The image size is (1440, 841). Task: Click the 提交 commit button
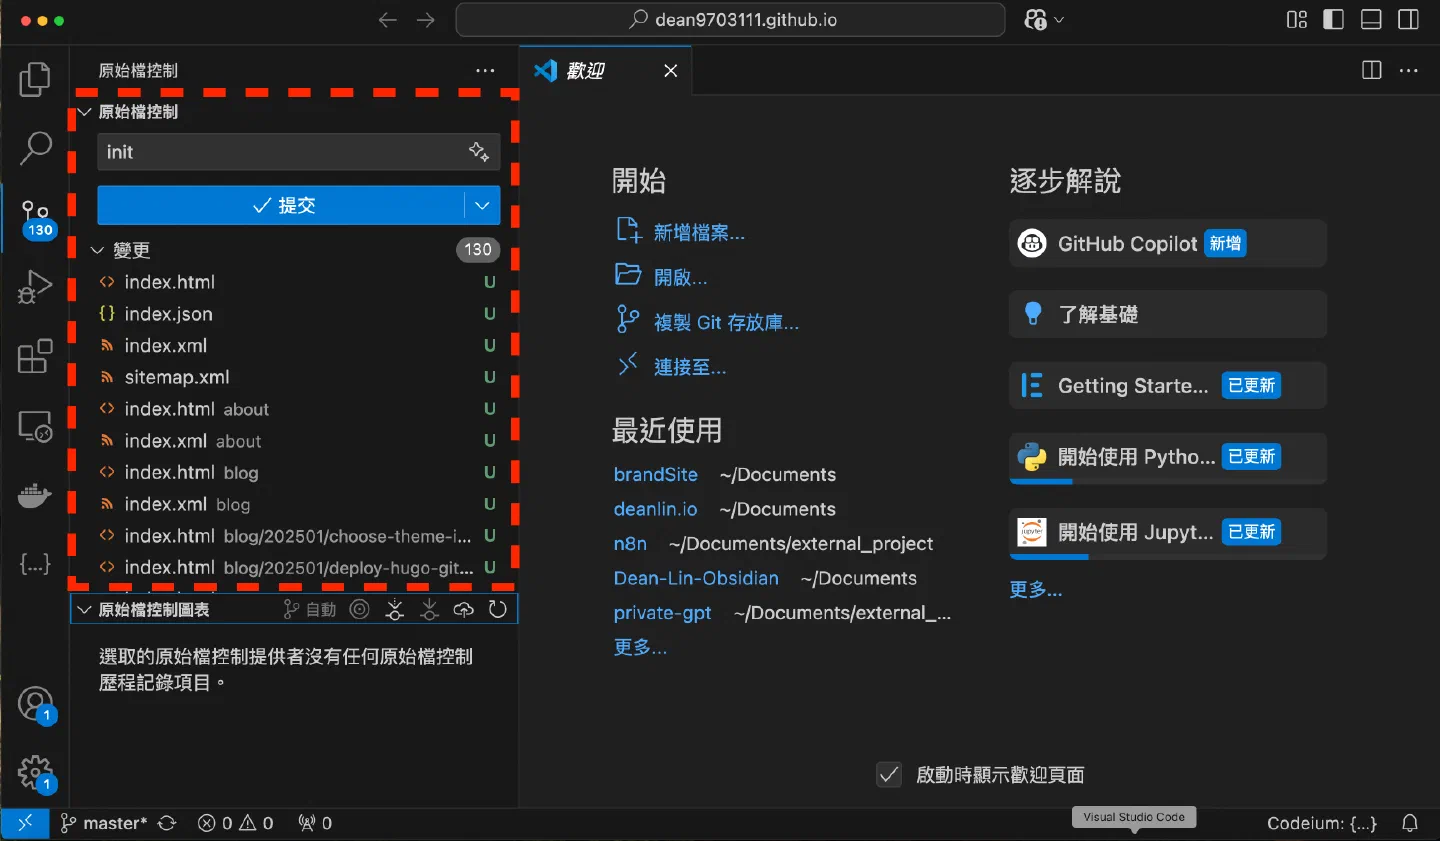[281, 205]
